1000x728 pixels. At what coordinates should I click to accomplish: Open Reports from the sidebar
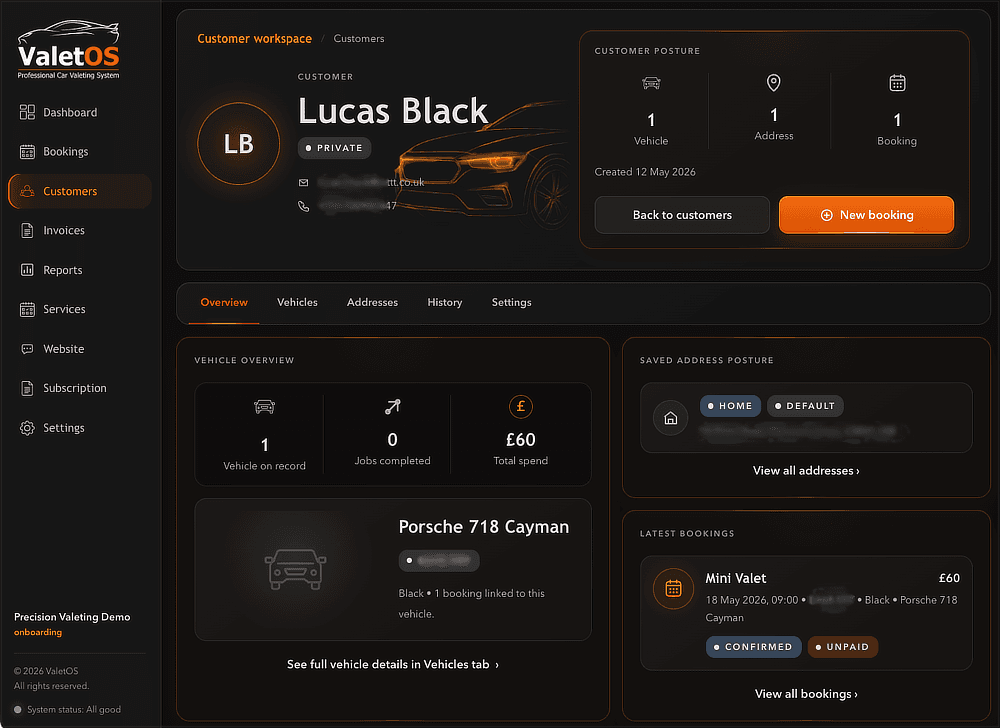[80, 270]
